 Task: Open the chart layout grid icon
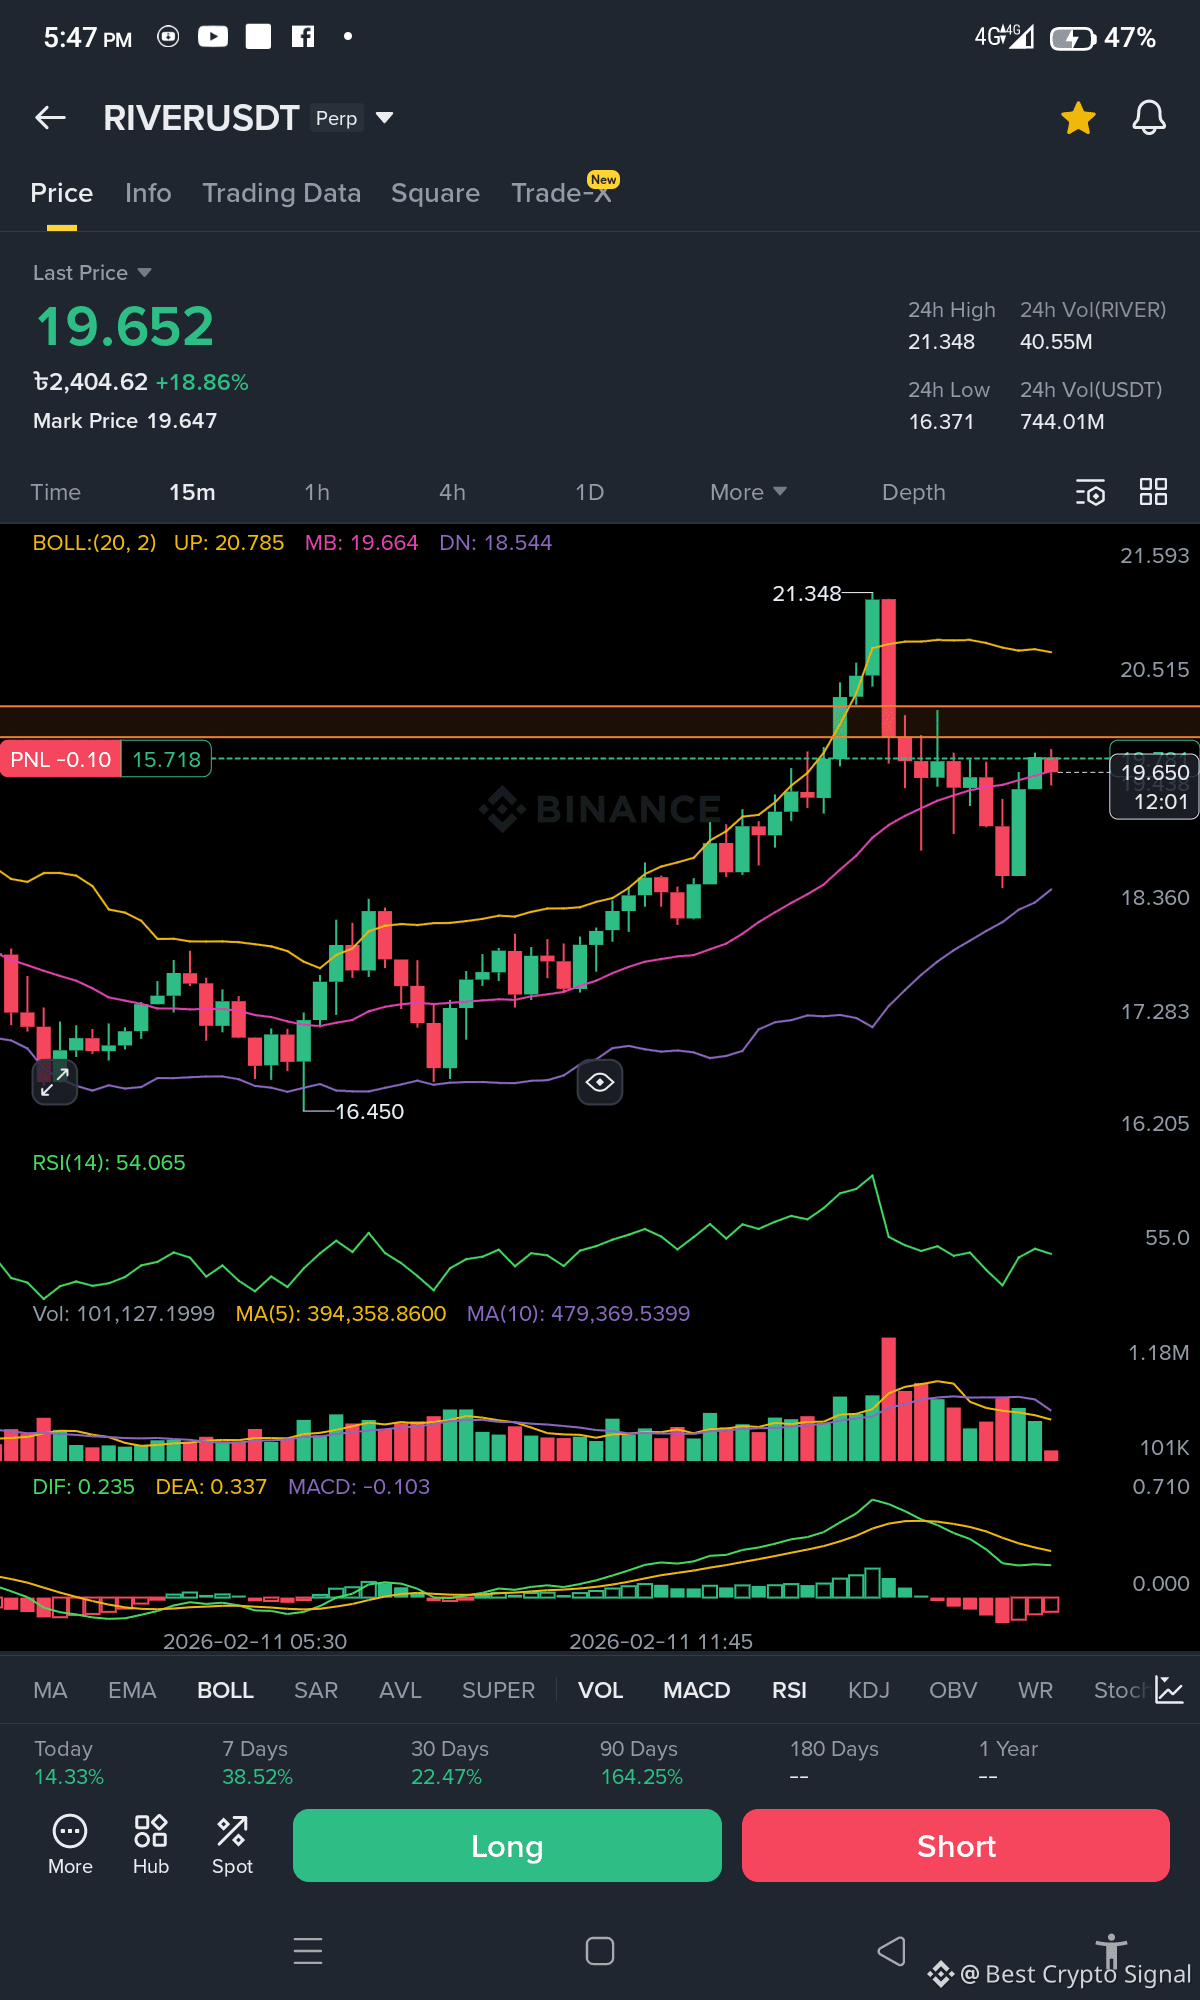click(x=1153, y=492)
